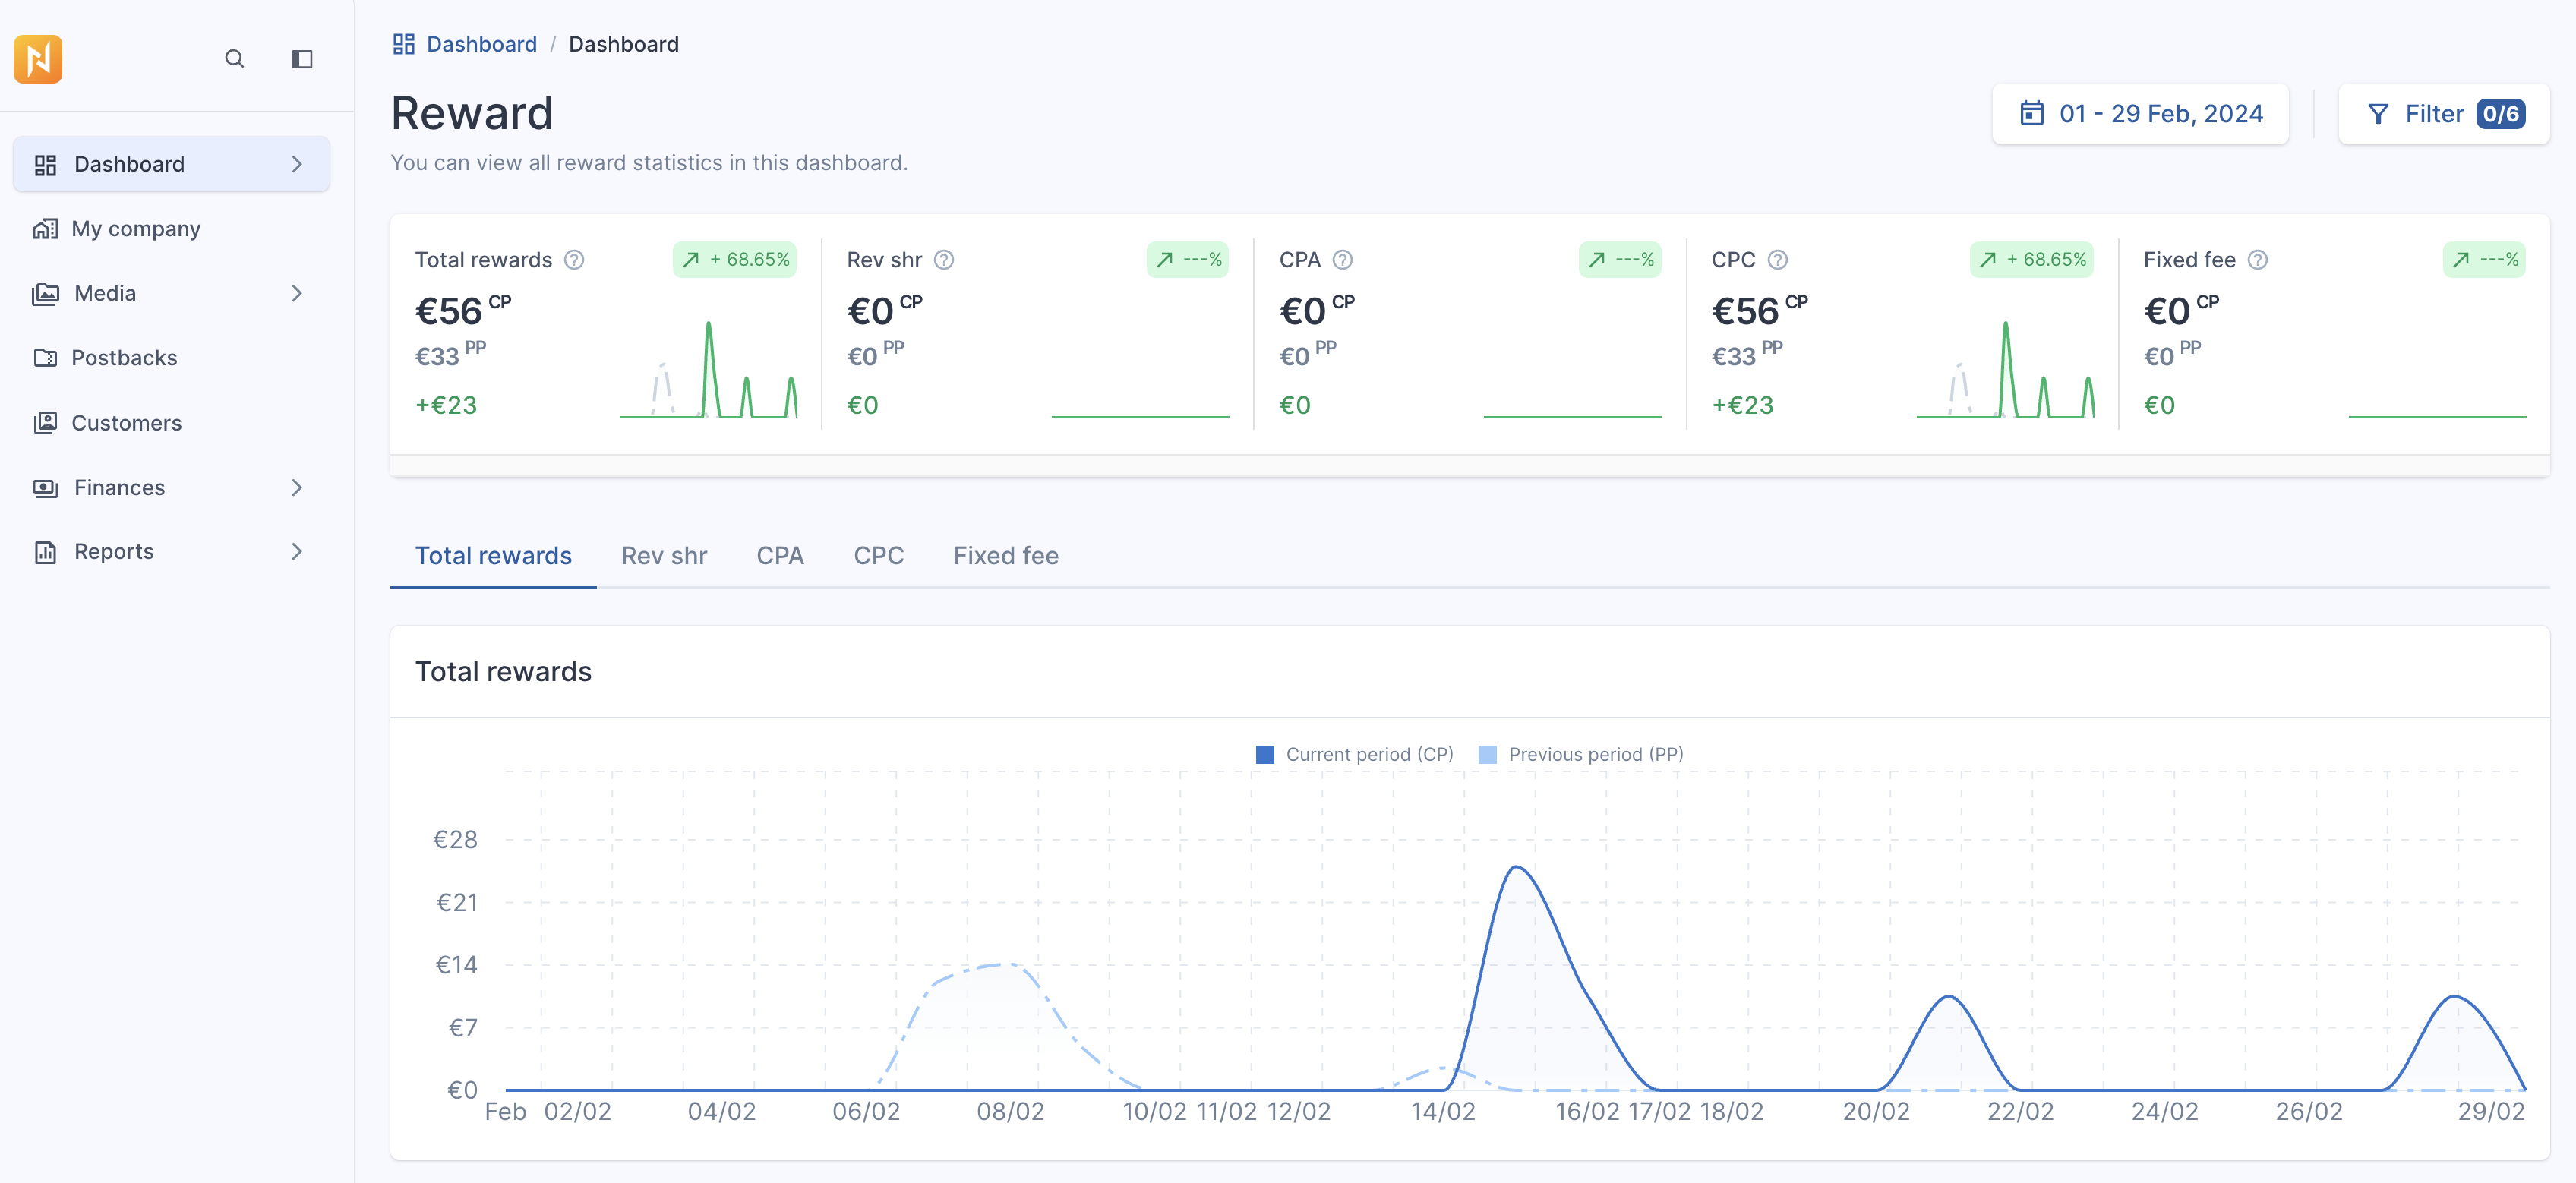Click the Postbacks folder icon
Viewport: 2576px width, 1183px height.
point(45,358)
